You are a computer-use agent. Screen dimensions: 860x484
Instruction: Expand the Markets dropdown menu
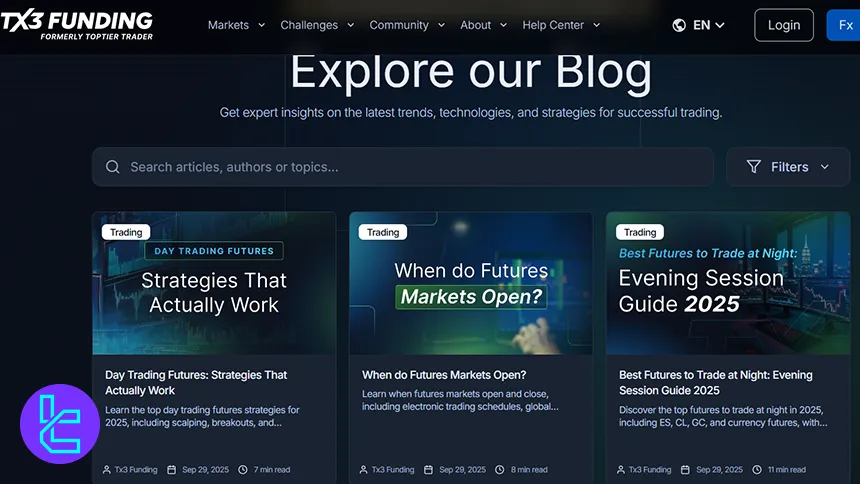tap(237, 25)
